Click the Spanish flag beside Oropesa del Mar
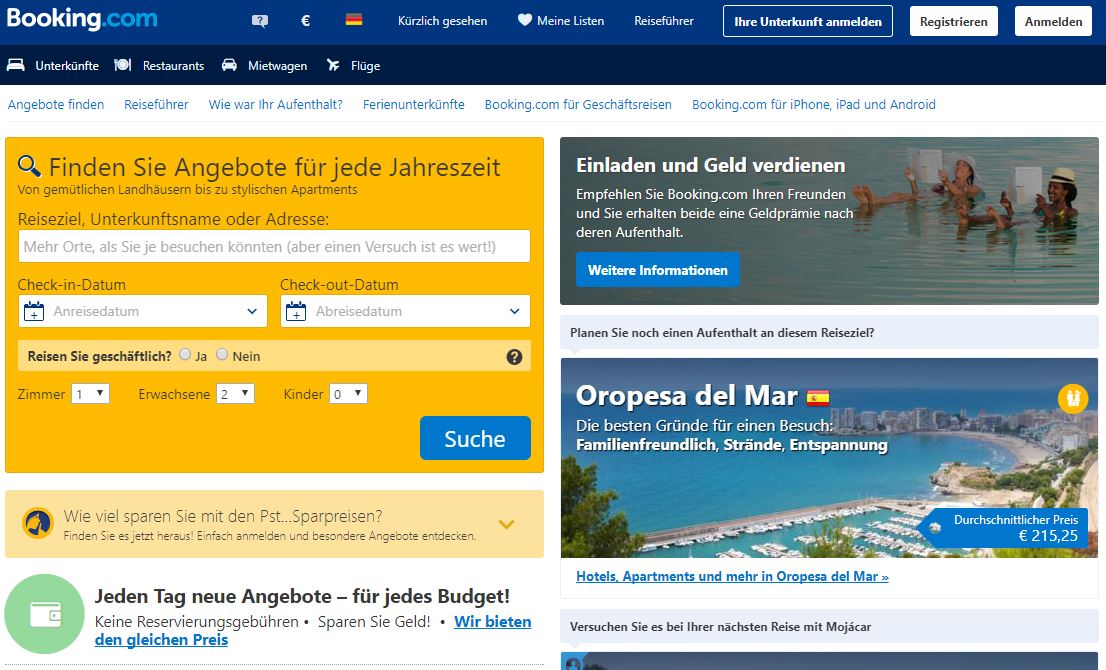 click(818, 398)
